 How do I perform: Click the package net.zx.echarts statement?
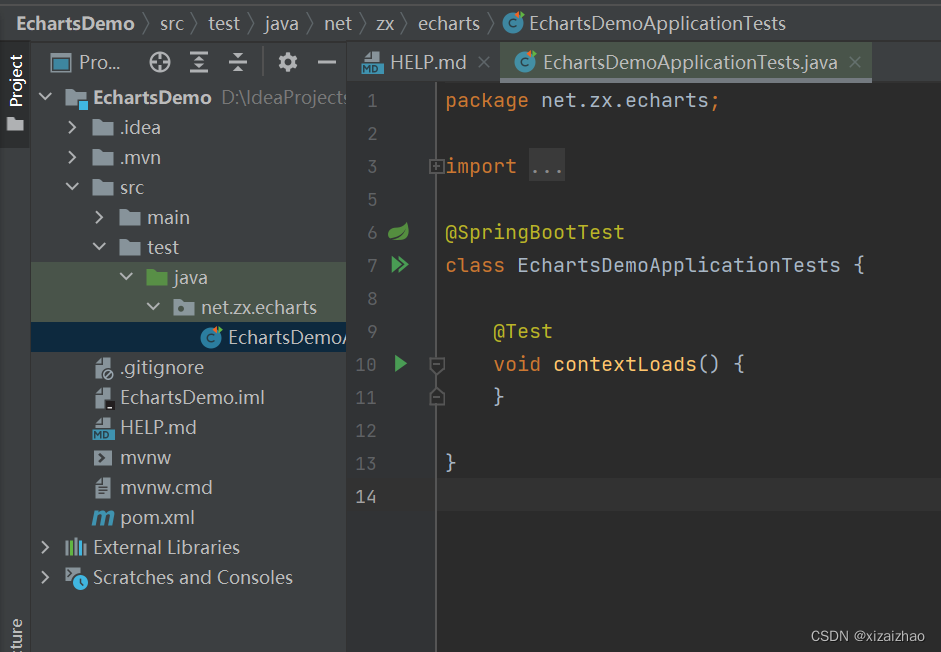[582, 100]
